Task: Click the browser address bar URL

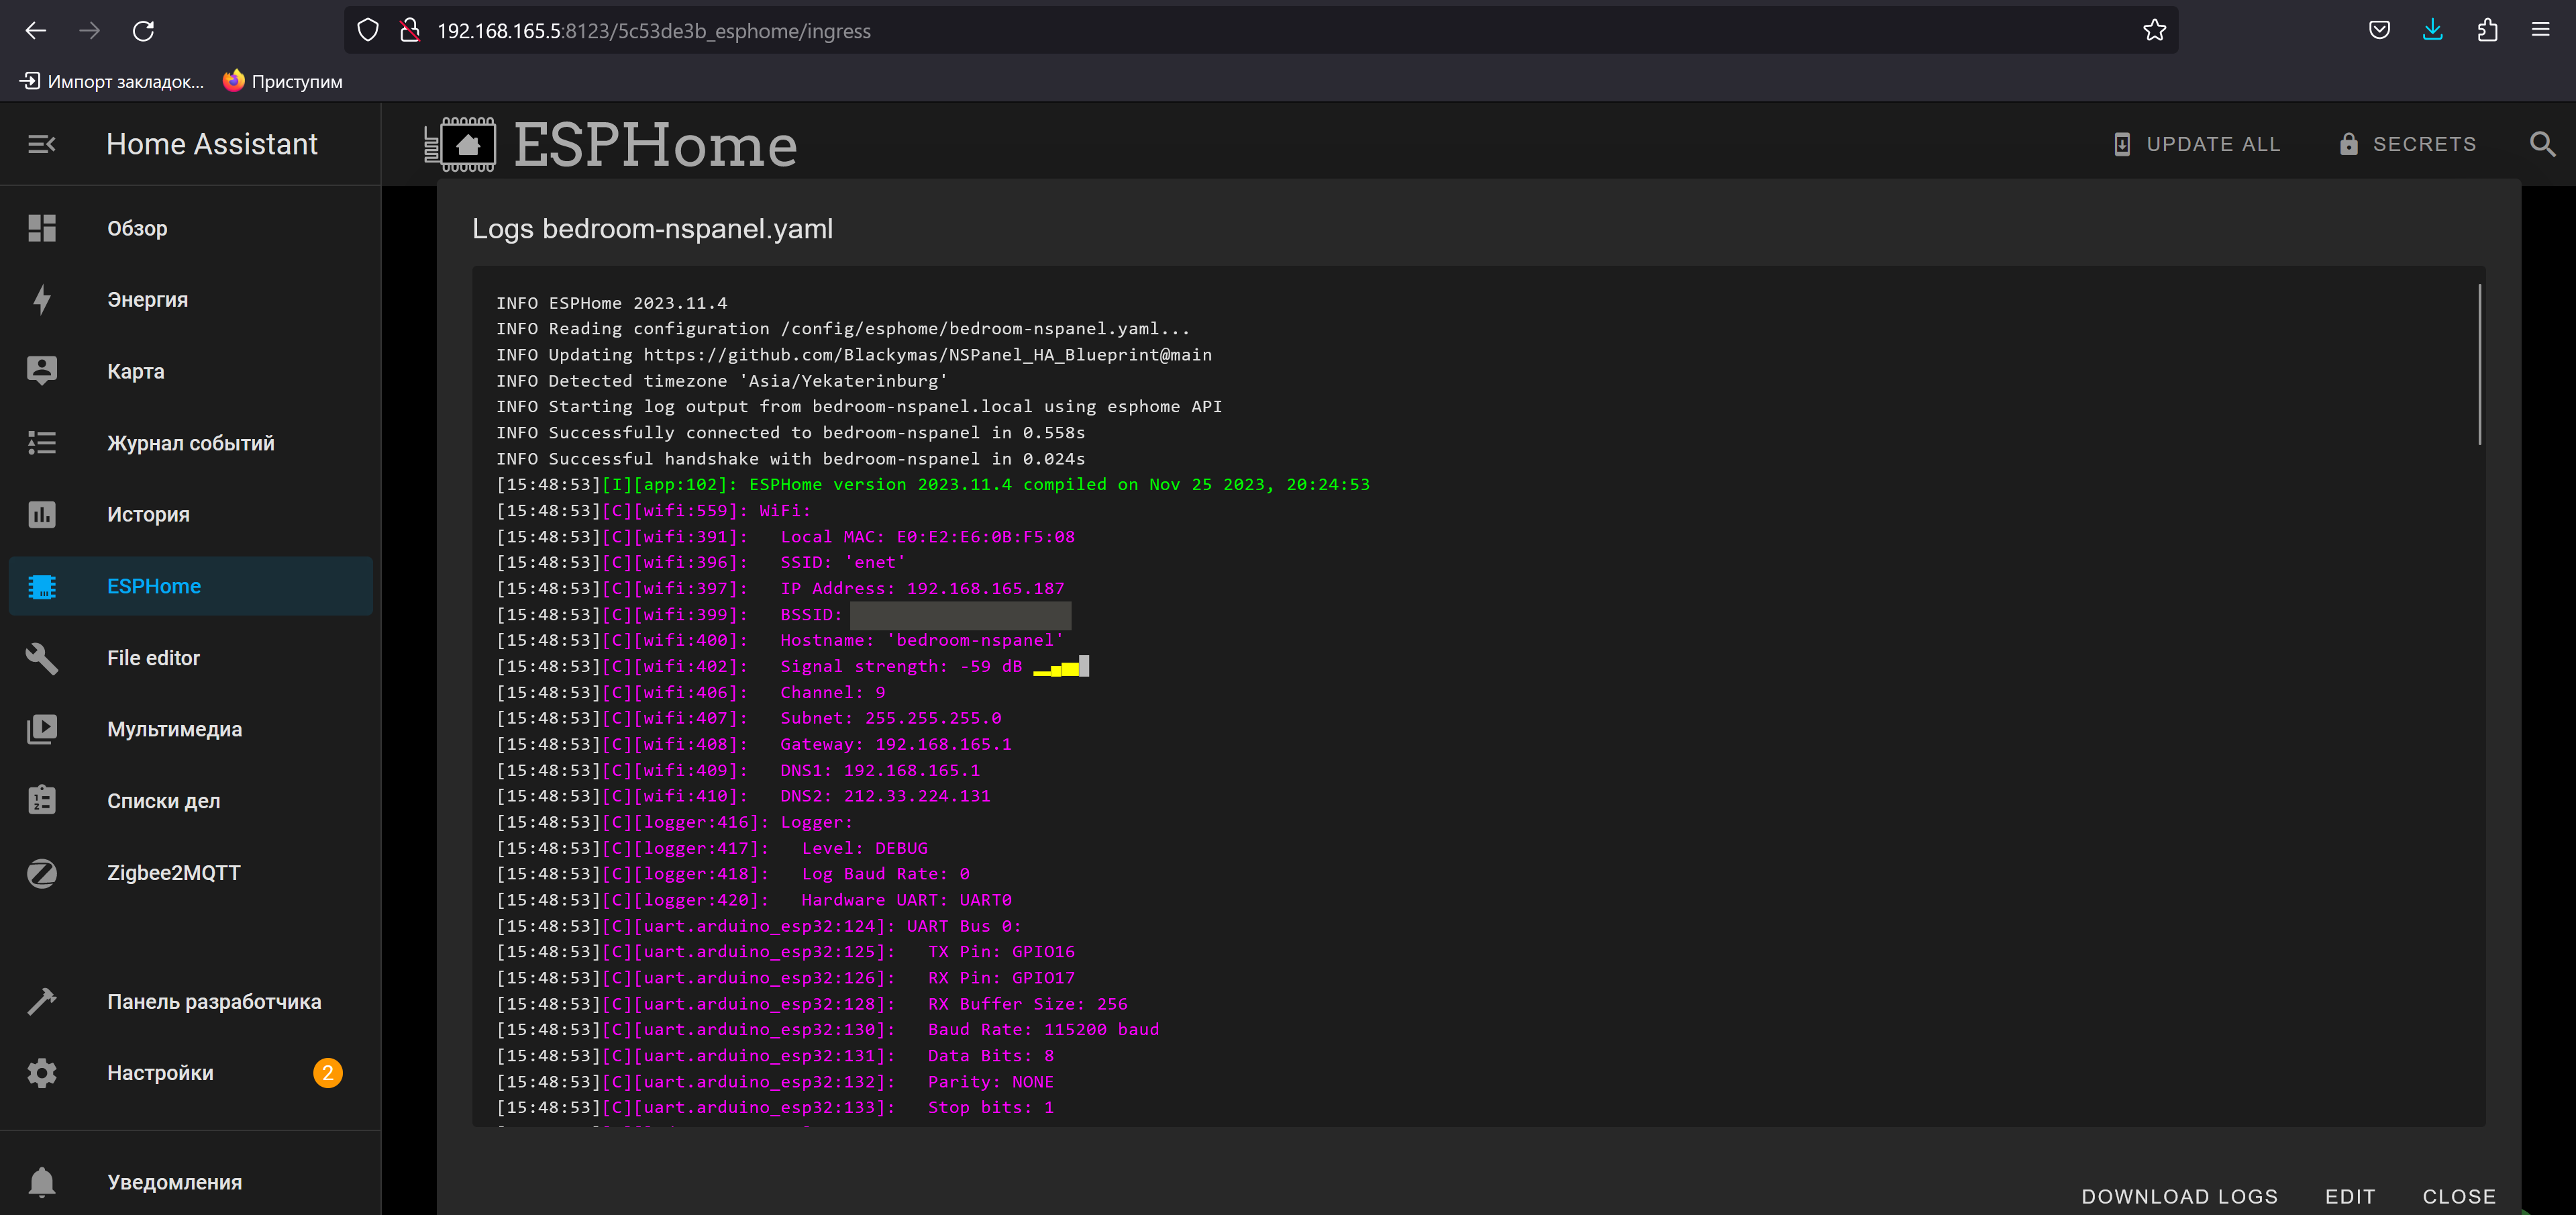Action: click(654, 31)
